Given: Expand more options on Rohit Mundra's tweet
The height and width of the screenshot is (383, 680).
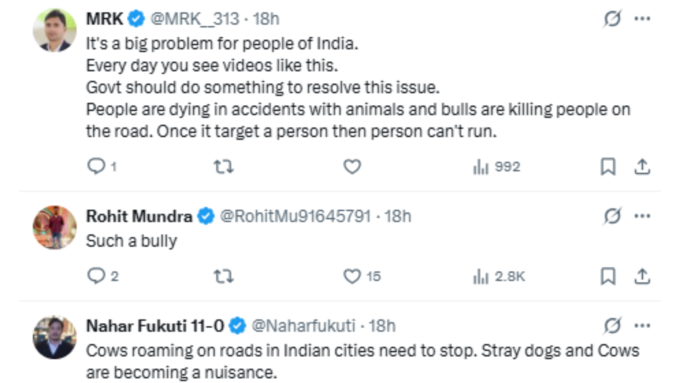Looking at the screenshot, I should pyautogui.click(x=642, y=216).
